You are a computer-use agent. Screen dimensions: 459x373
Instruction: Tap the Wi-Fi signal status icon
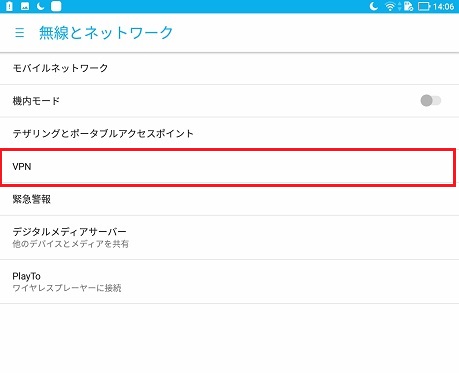click(x=390, y=6)
